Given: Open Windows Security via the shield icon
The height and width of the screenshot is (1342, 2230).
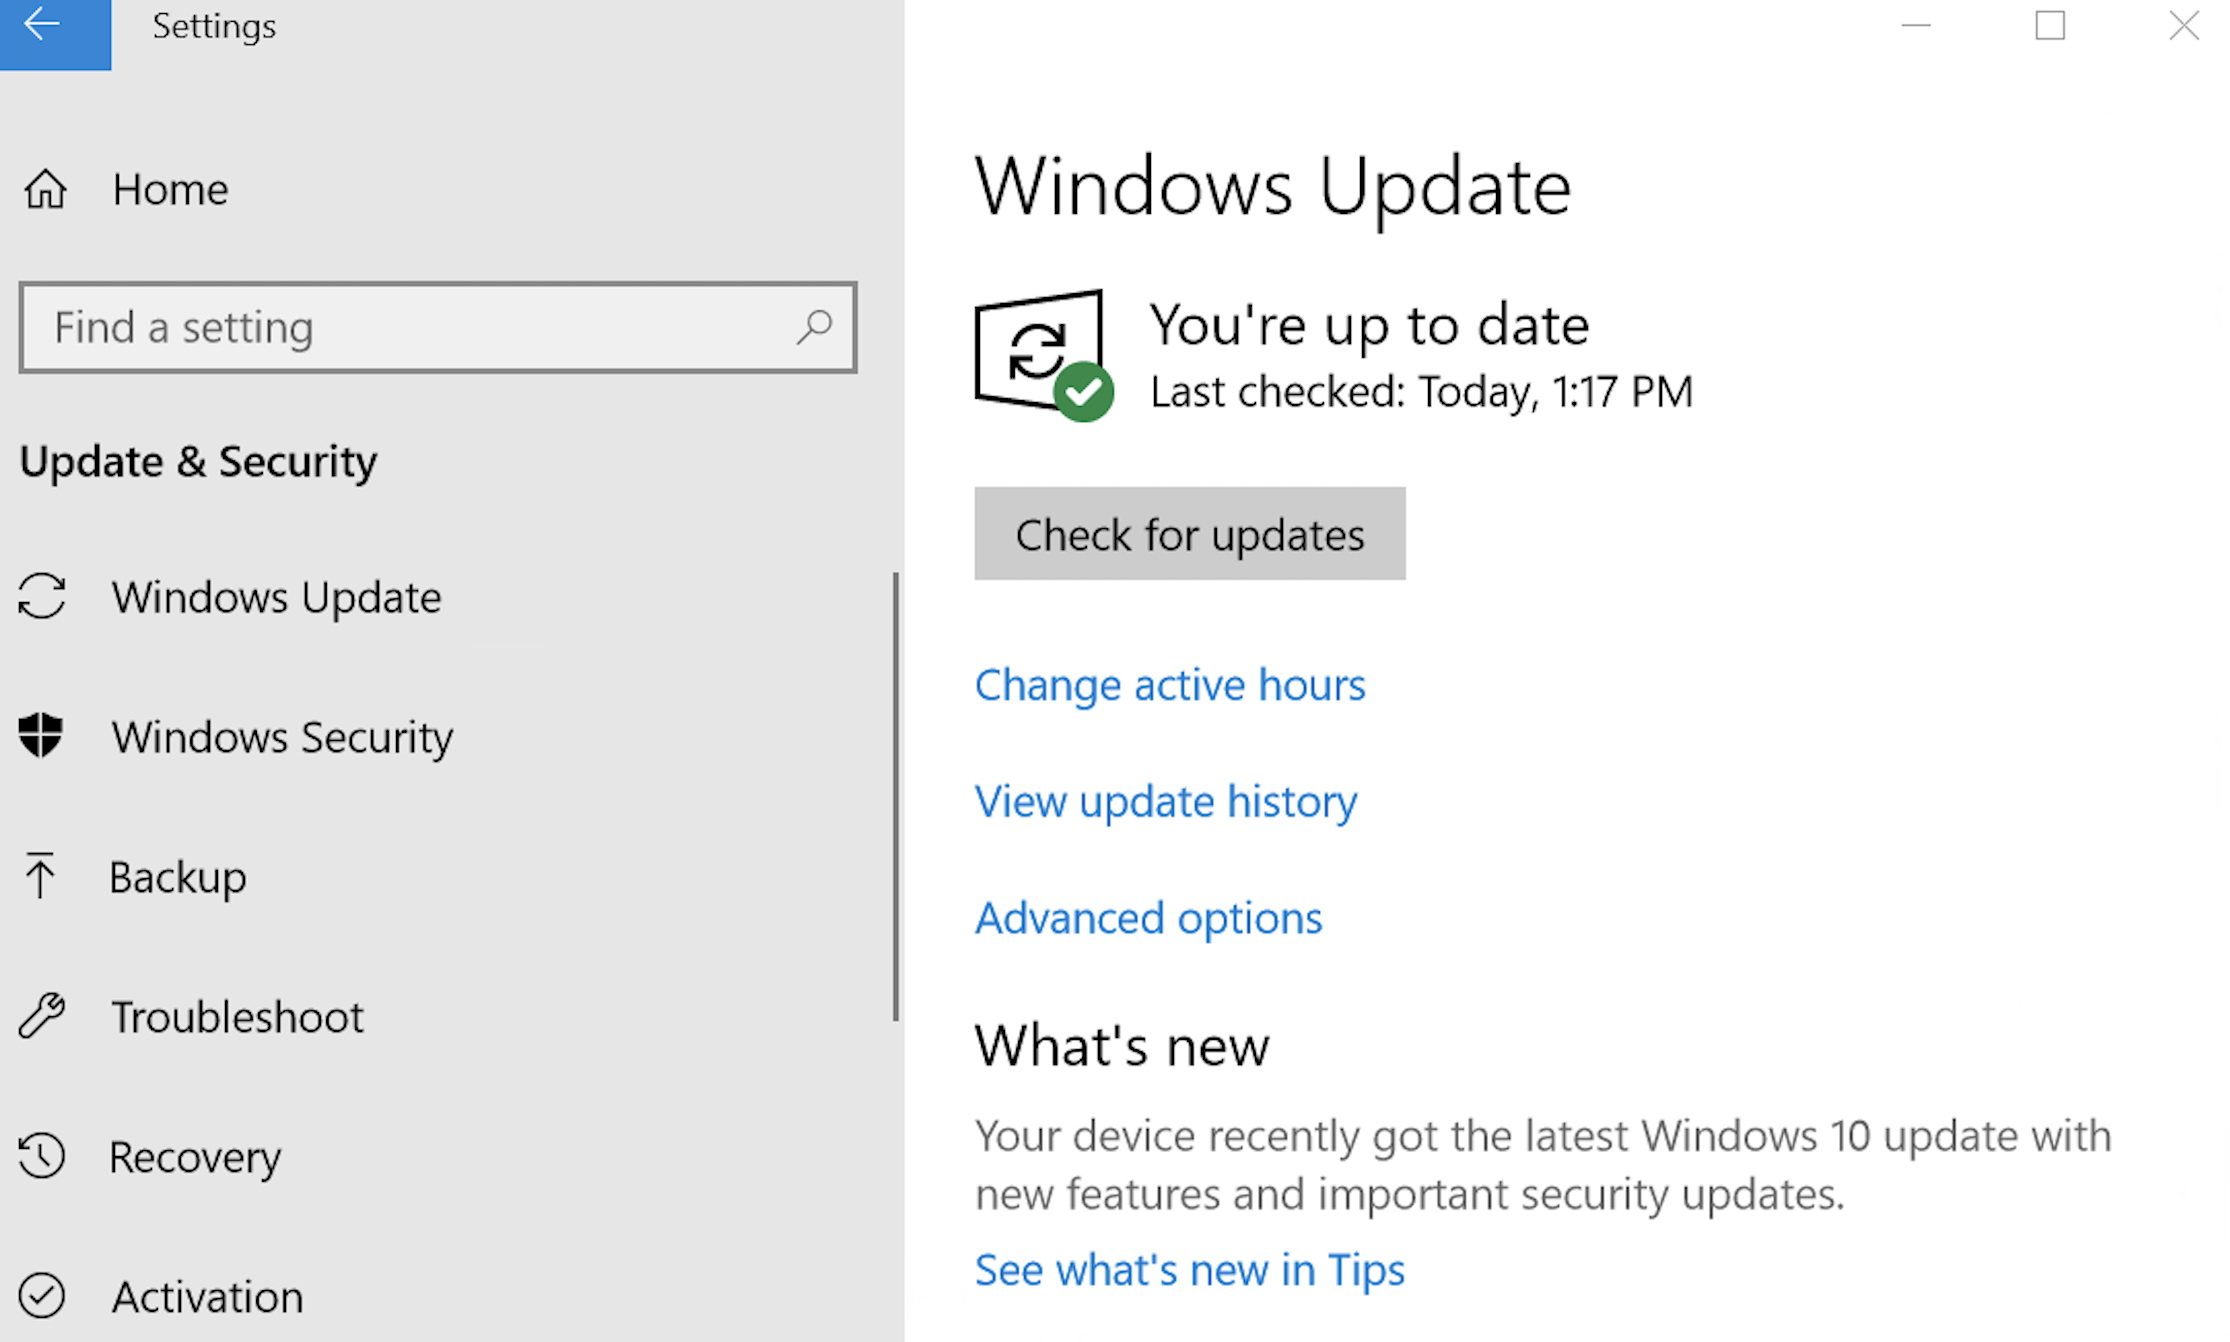Looking at the screenshot, I should (x=42, y=737).
